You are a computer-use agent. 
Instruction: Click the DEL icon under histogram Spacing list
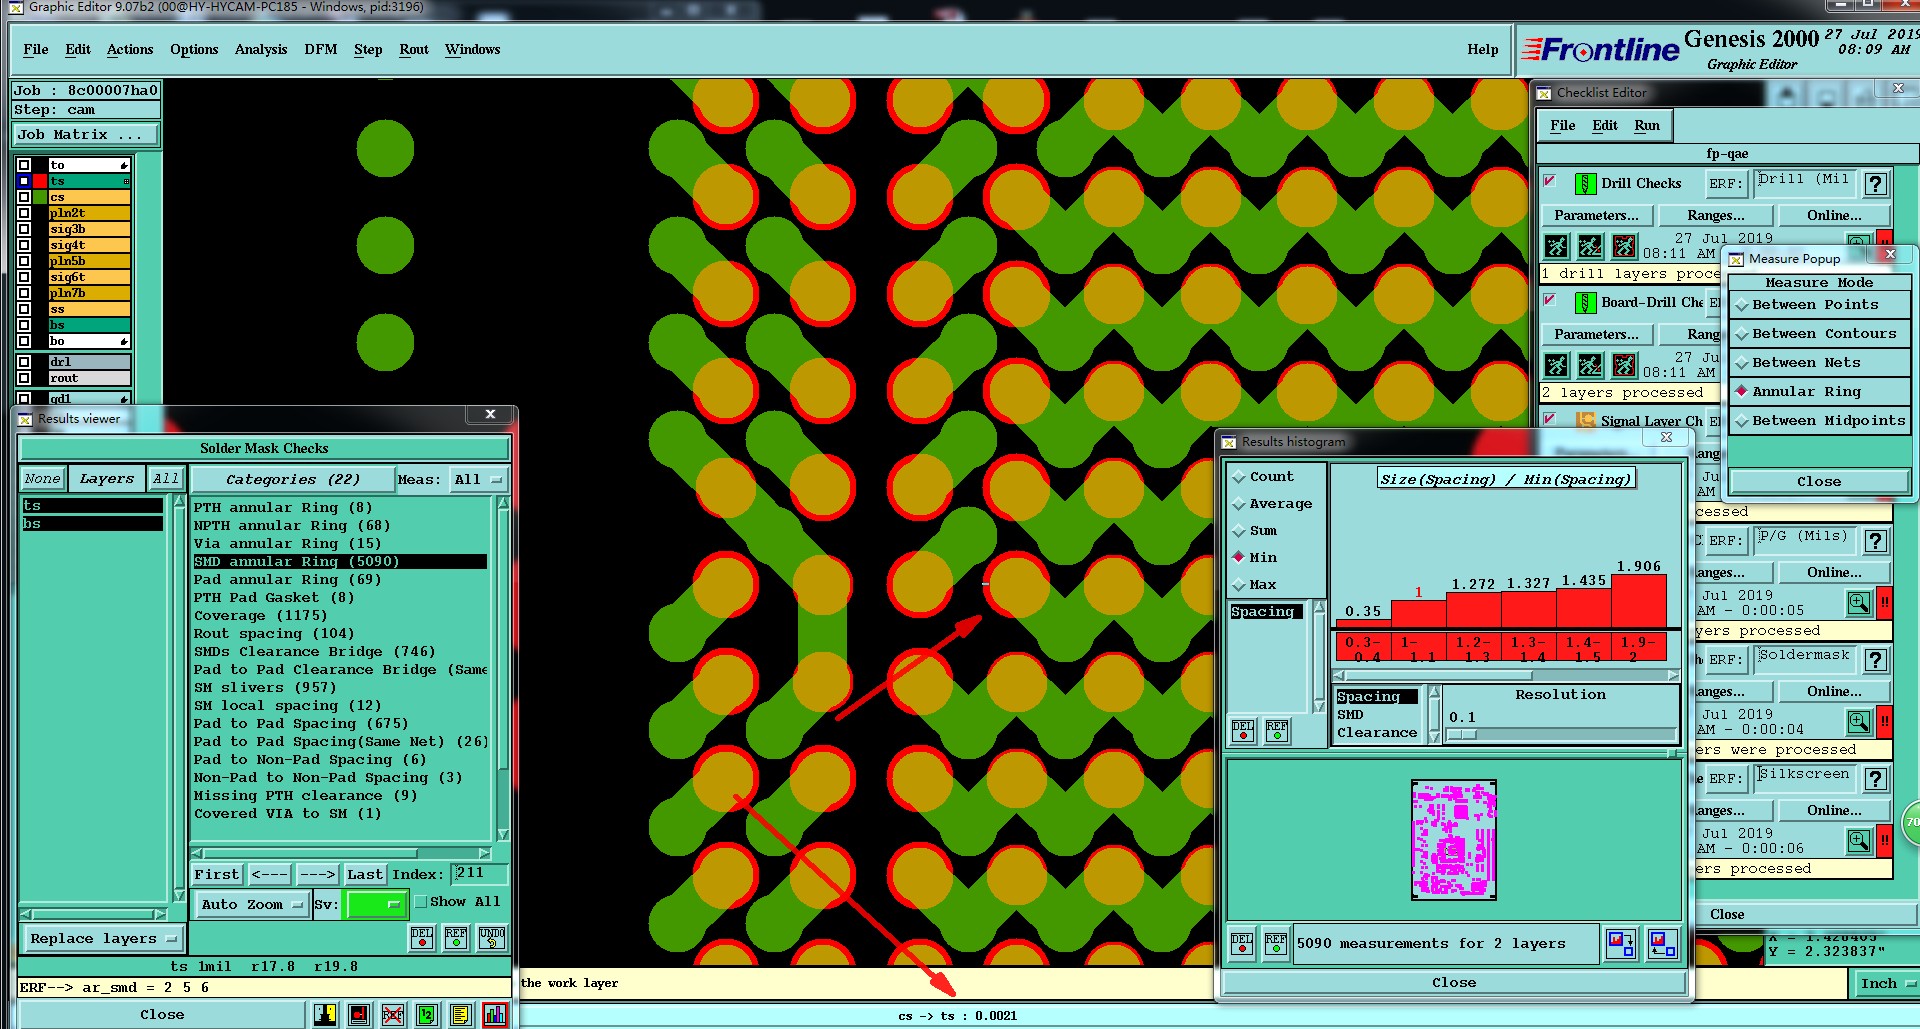1243,731
